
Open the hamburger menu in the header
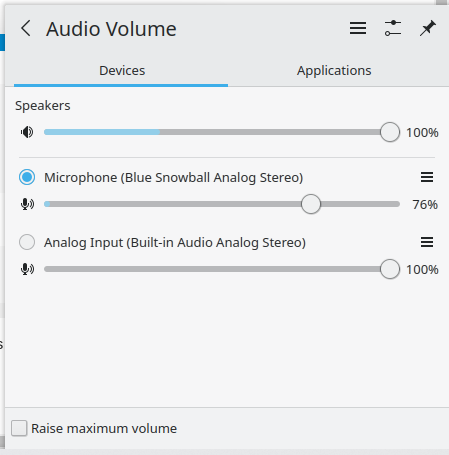[358, 28]
